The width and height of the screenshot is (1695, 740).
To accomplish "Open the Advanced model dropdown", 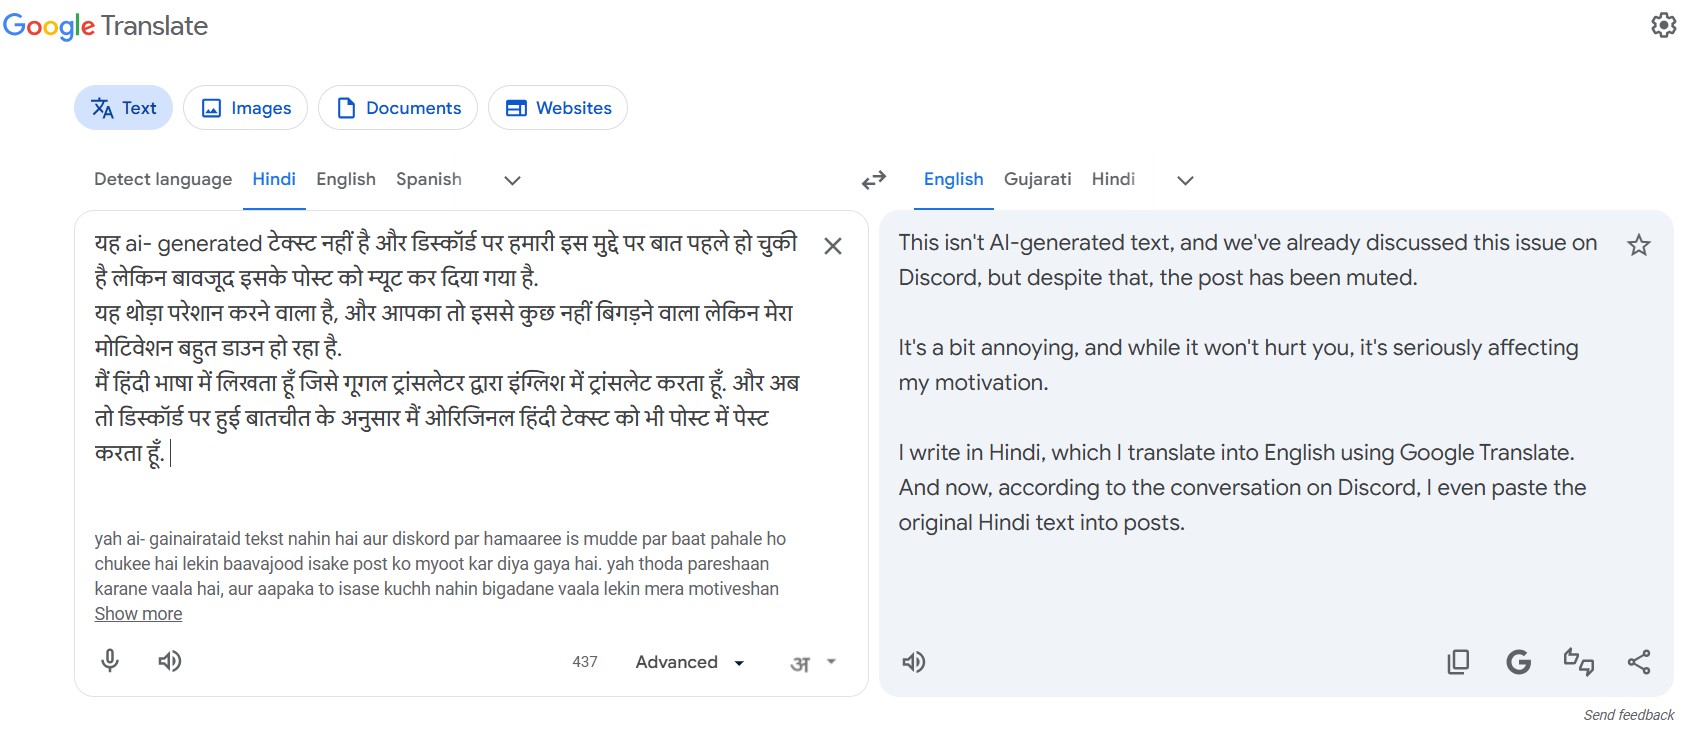I will (690, 662).
